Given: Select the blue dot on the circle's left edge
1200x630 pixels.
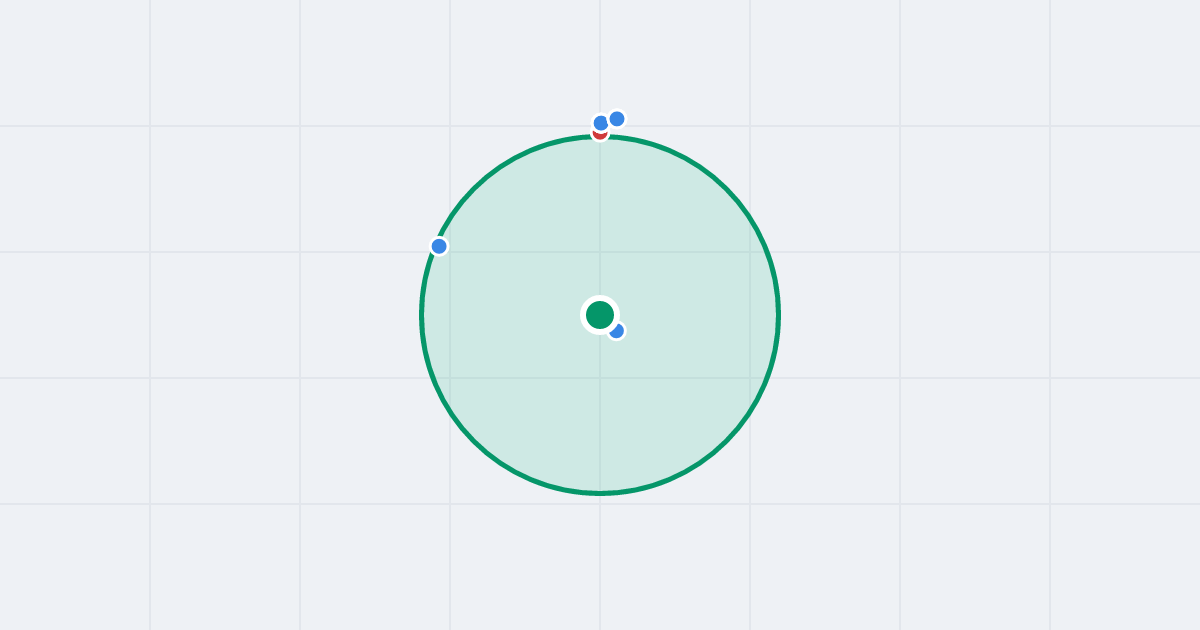Looking at the screenshot, I should coord(439,246).
